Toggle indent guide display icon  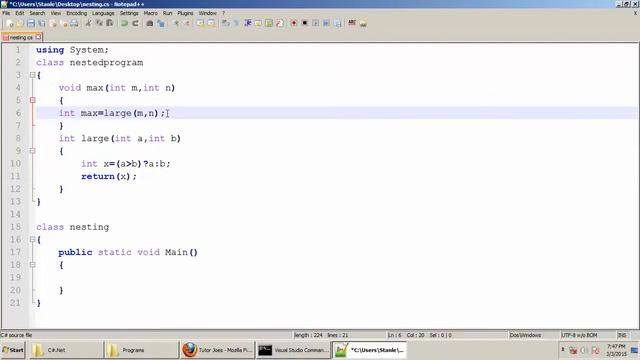tap(247, 23)
